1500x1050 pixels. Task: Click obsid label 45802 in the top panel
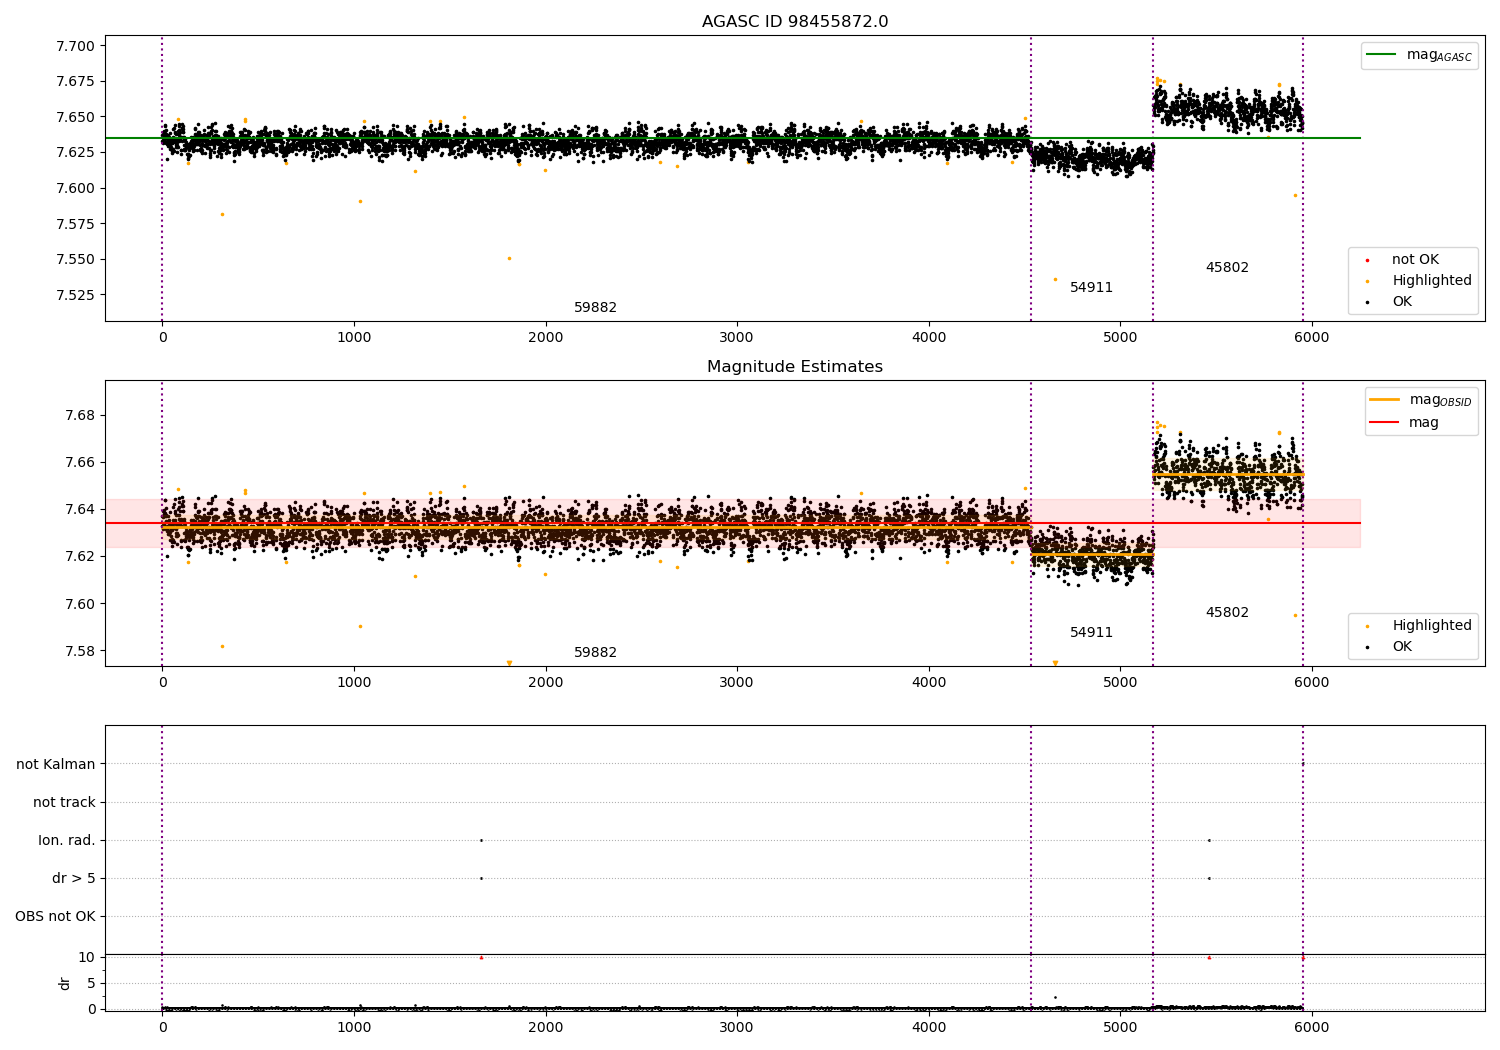1227,268
